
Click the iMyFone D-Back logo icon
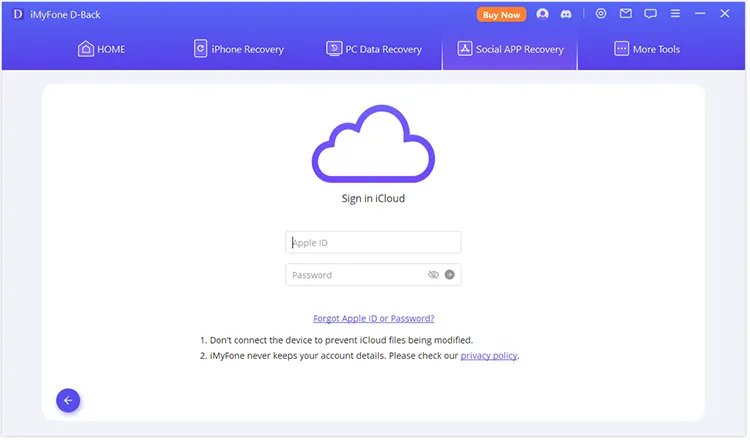18,14
